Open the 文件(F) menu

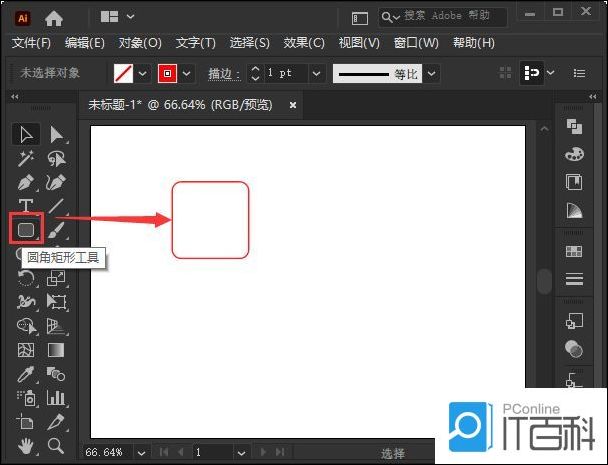pos(31,43)
